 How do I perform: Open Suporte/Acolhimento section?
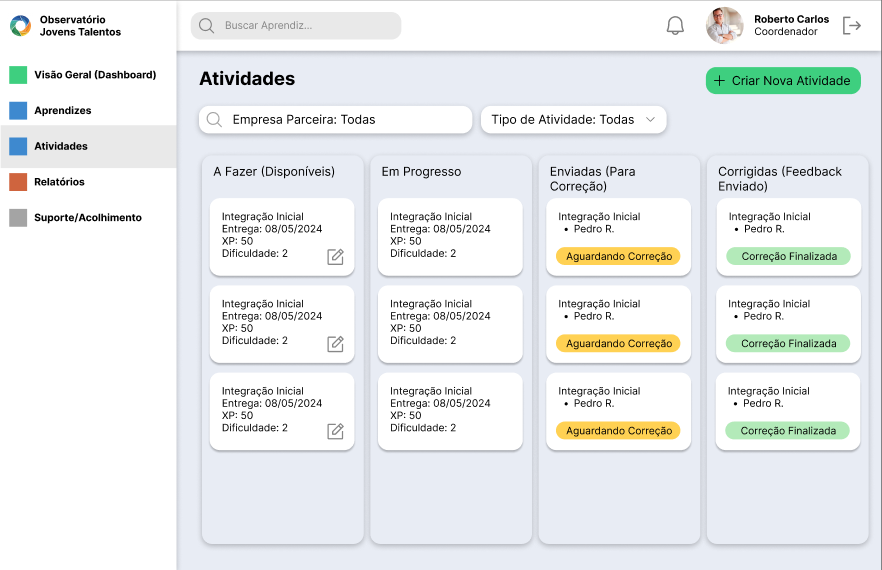pos(88,218)
